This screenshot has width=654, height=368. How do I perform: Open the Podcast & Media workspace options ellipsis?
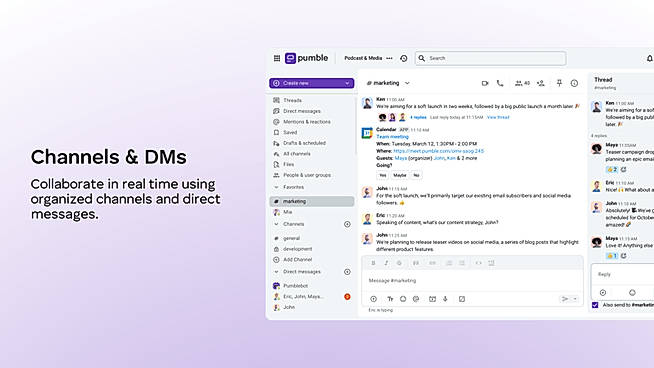click(x=389, y=58)
